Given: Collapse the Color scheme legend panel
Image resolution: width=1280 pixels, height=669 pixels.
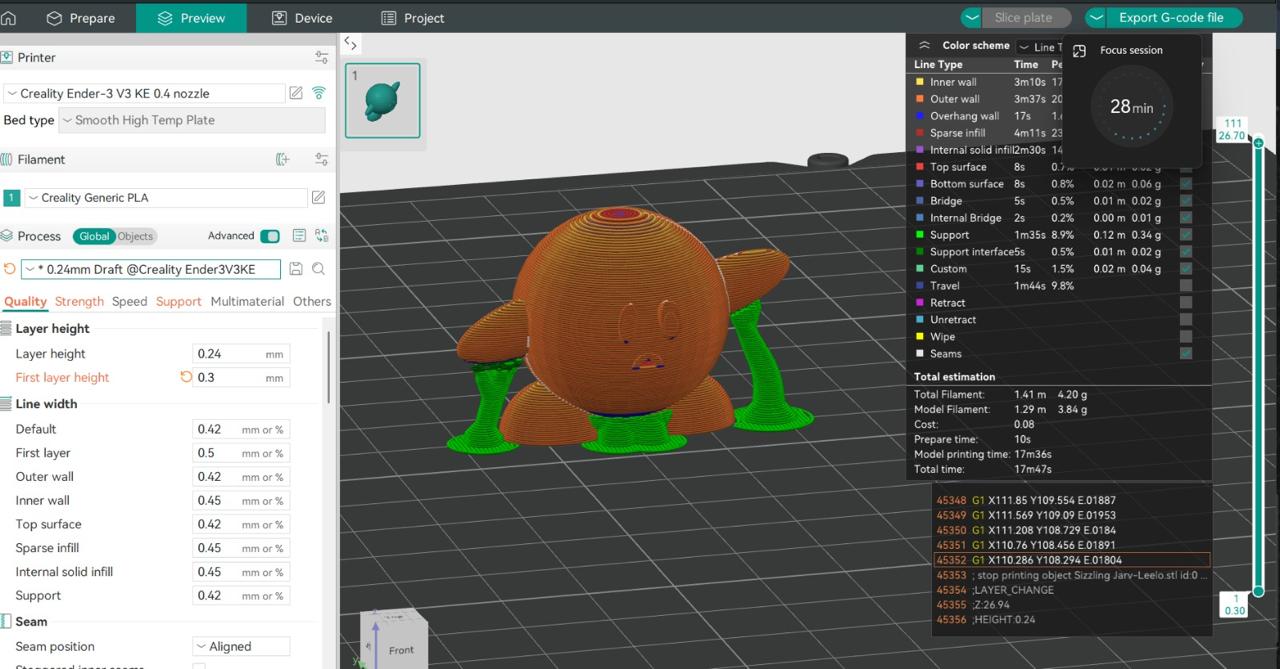Looking at the screenshot, I should coord(924,46).
